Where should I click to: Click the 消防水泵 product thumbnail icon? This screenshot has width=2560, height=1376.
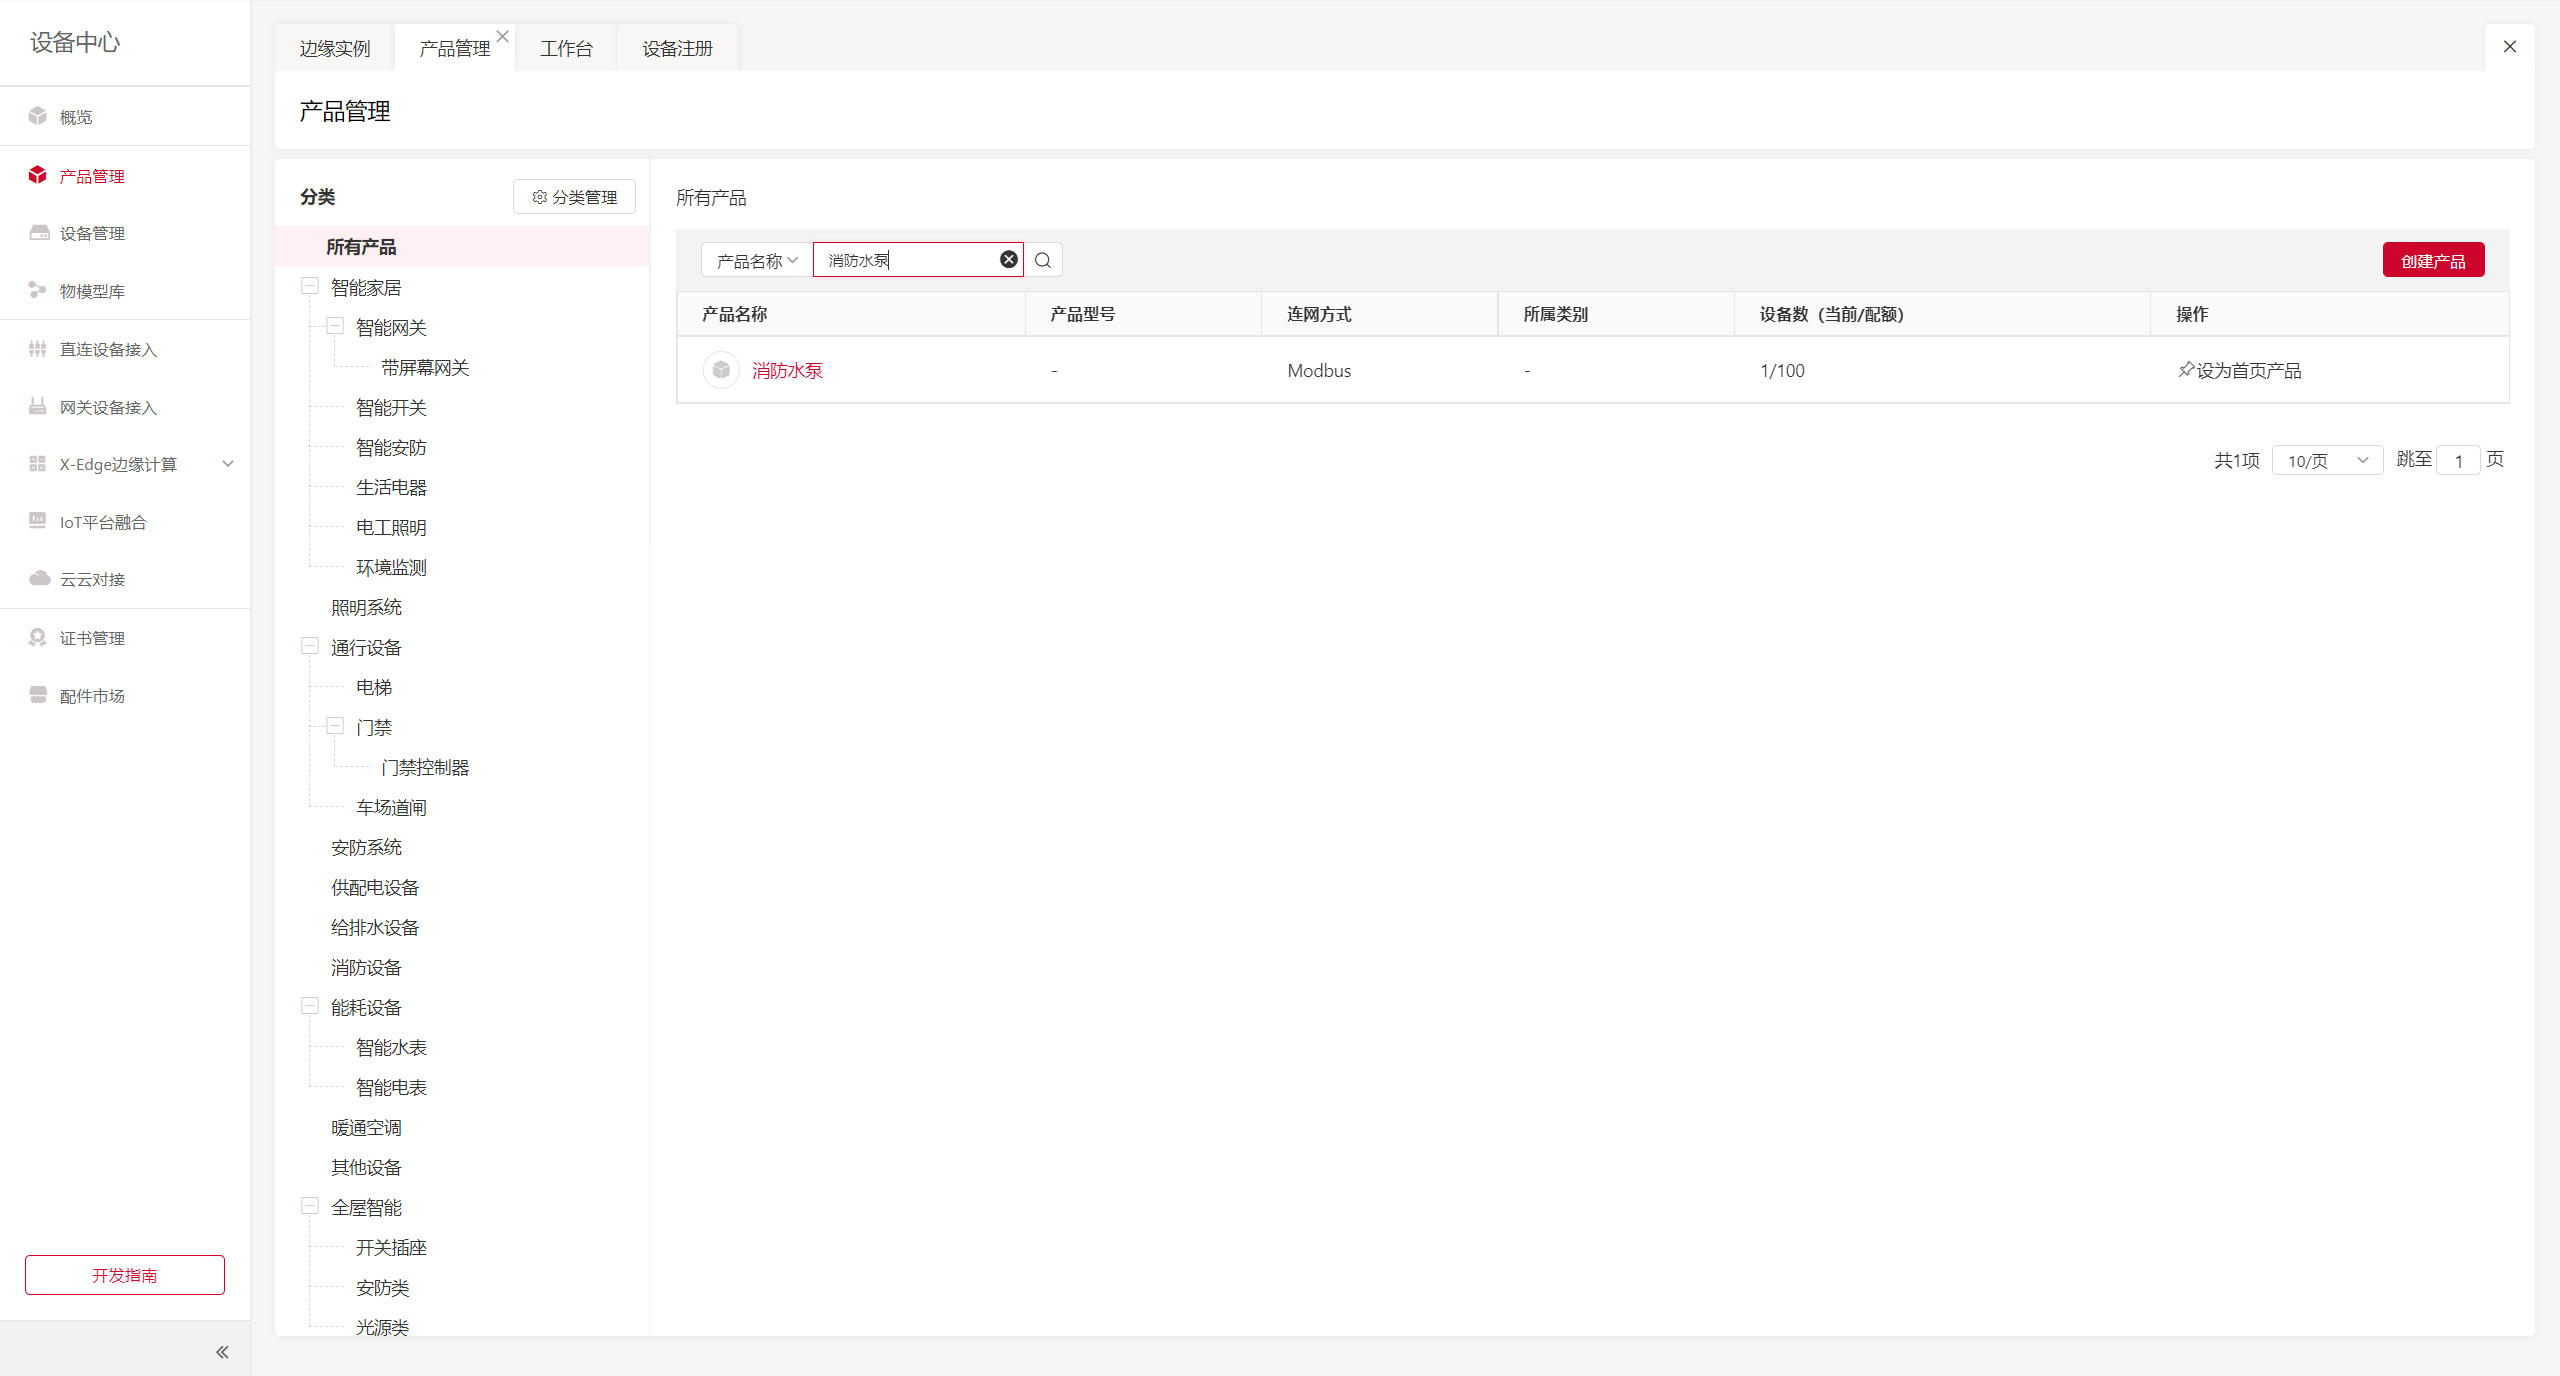tap(721, 370)
